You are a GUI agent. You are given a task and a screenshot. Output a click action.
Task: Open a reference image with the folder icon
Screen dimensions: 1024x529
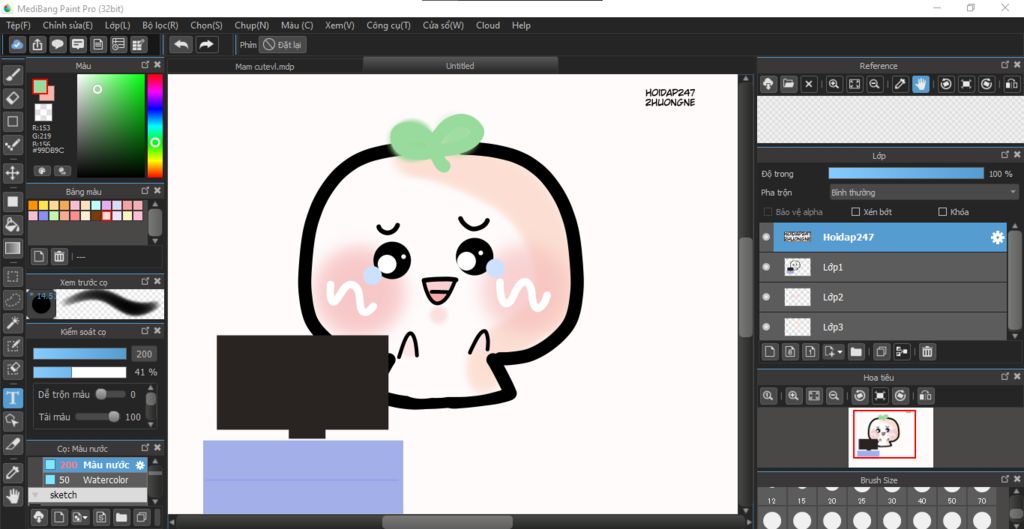point(788,84)
